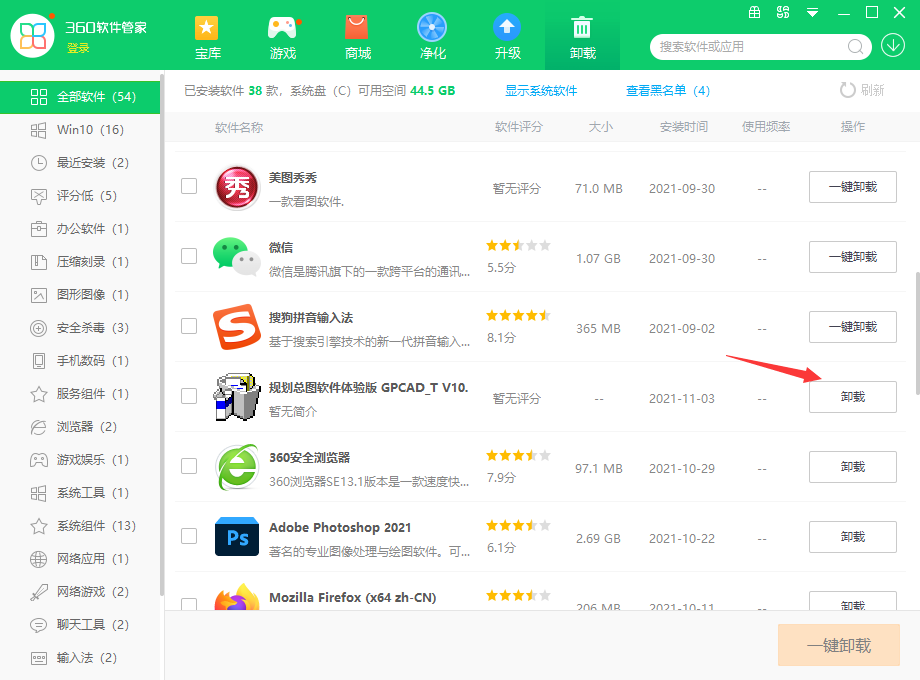920x680 pixels.
Task: Select 手机数码 (1) category
Action: pyautogui.click(x=80, y=361)
